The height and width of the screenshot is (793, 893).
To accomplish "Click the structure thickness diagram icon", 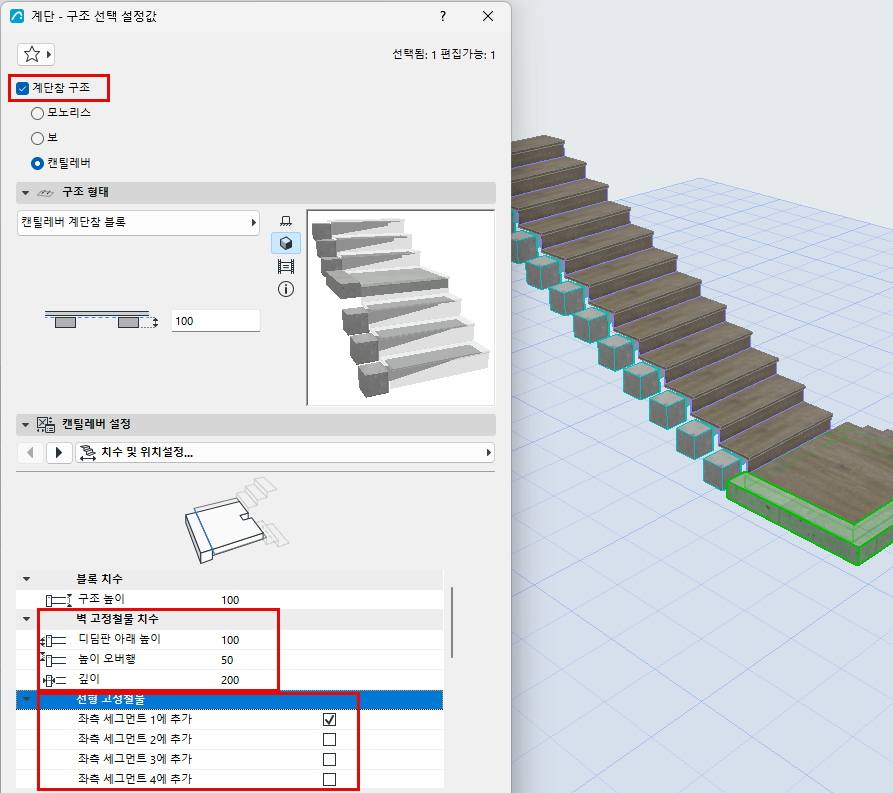I will point(101,321).
